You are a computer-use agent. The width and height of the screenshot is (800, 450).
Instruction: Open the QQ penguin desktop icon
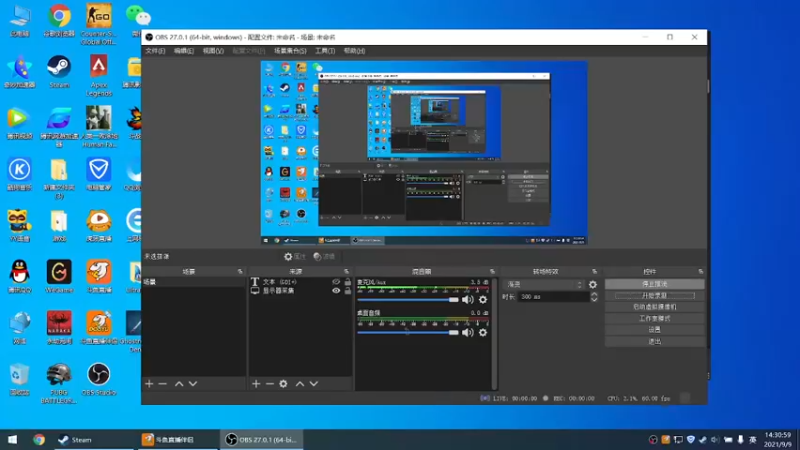(x=19, y=277)
